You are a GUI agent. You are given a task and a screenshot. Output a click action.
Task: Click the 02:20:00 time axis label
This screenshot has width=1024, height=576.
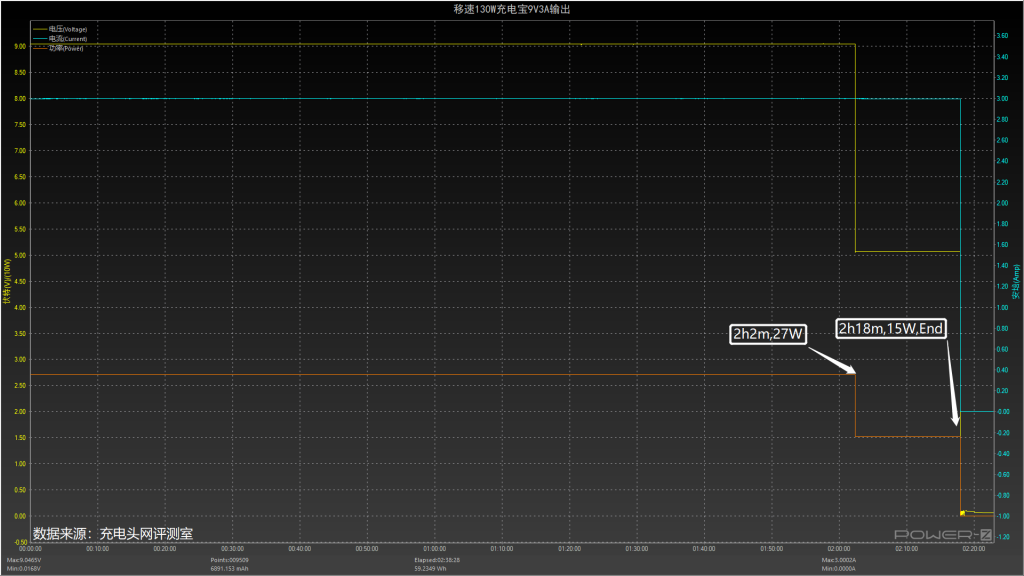[x=974, y=549]
